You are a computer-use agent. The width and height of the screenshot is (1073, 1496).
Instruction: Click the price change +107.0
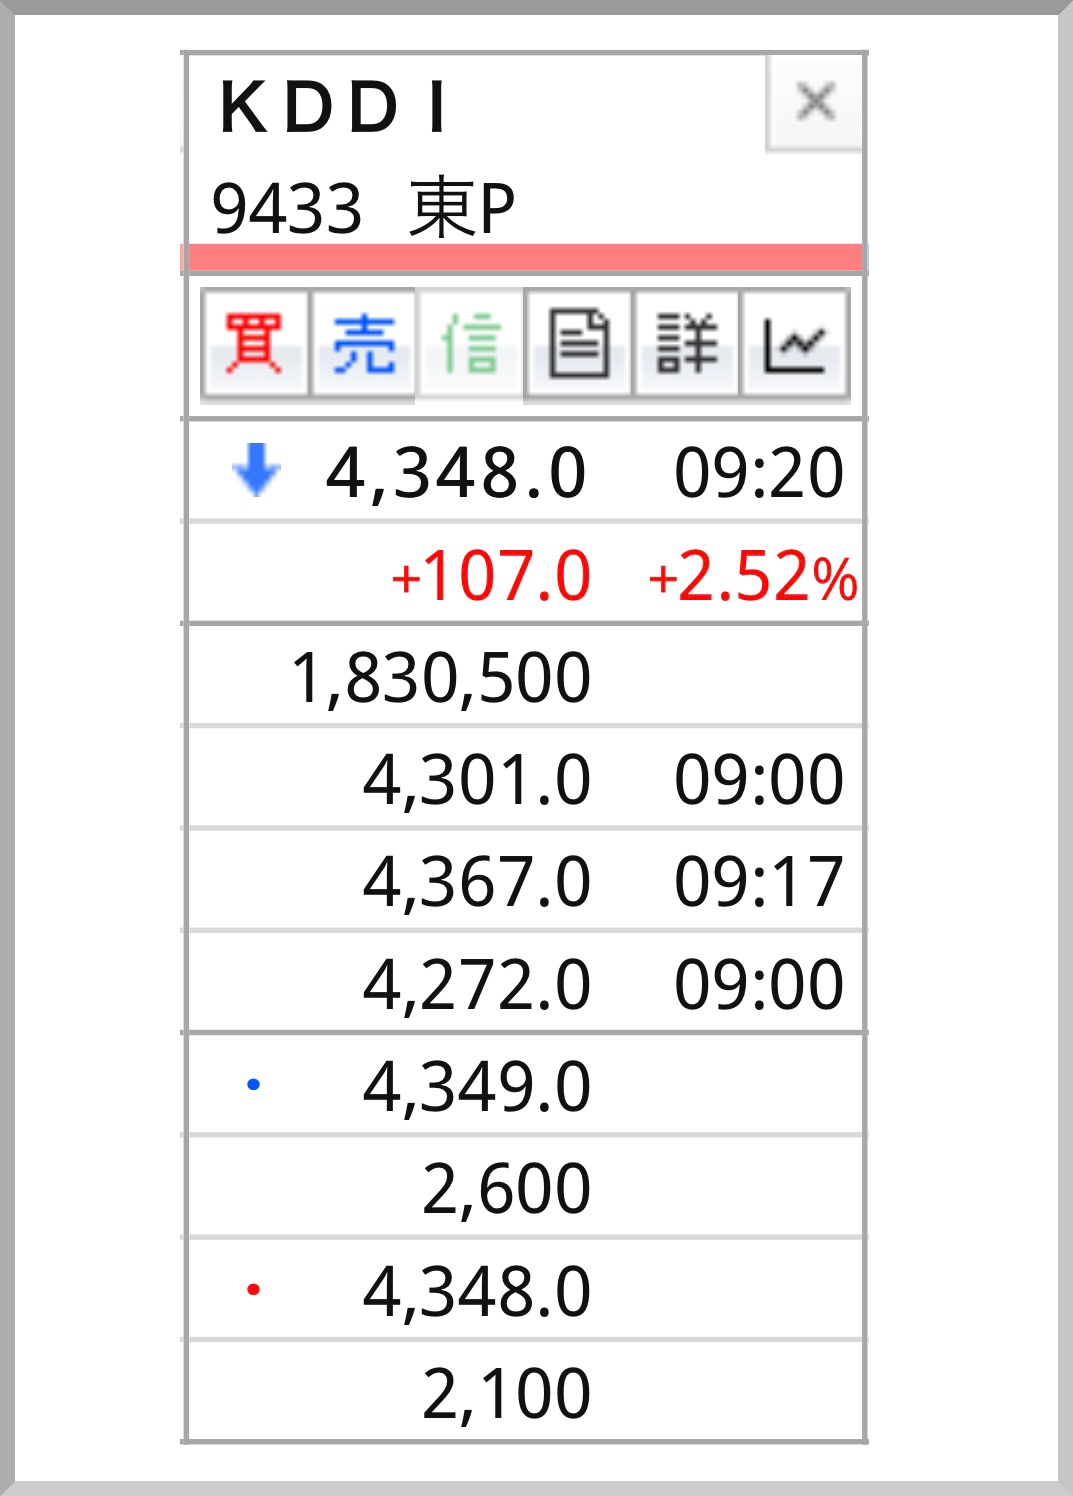pos(490,576)
